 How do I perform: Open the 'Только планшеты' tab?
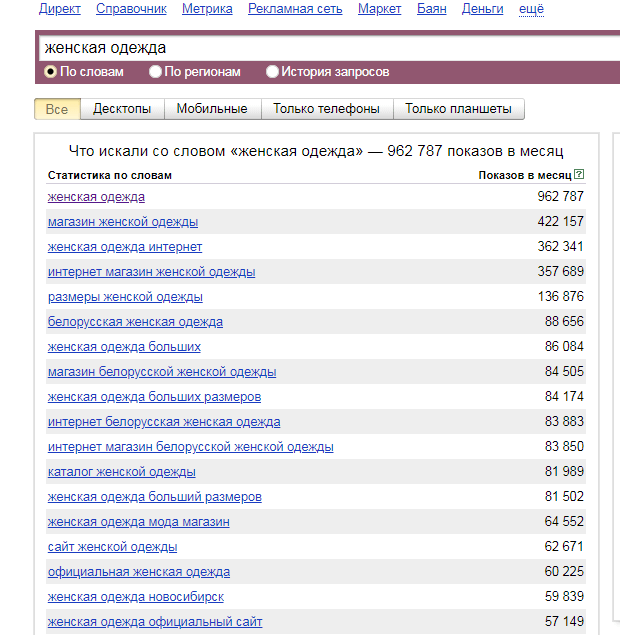coord(458,109)
